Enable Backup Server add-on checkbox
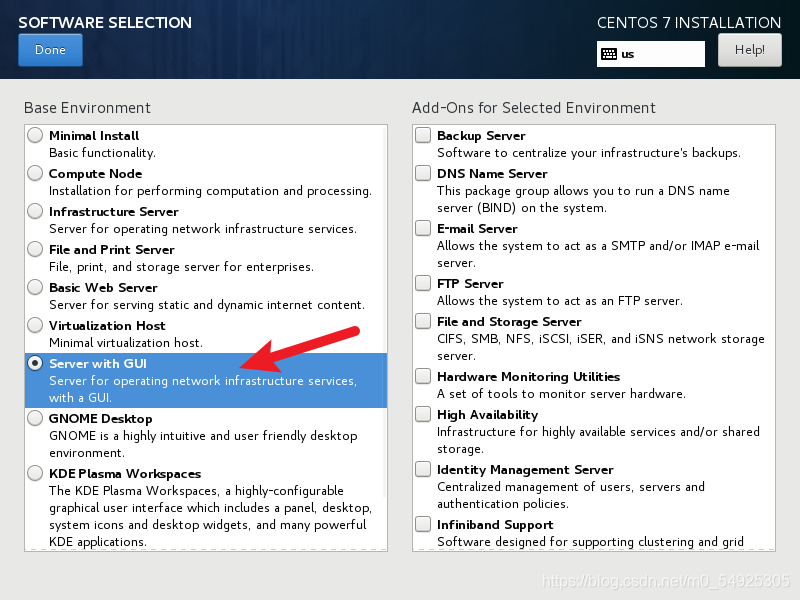Screen dimensions: 800x600 pos(423,135)
